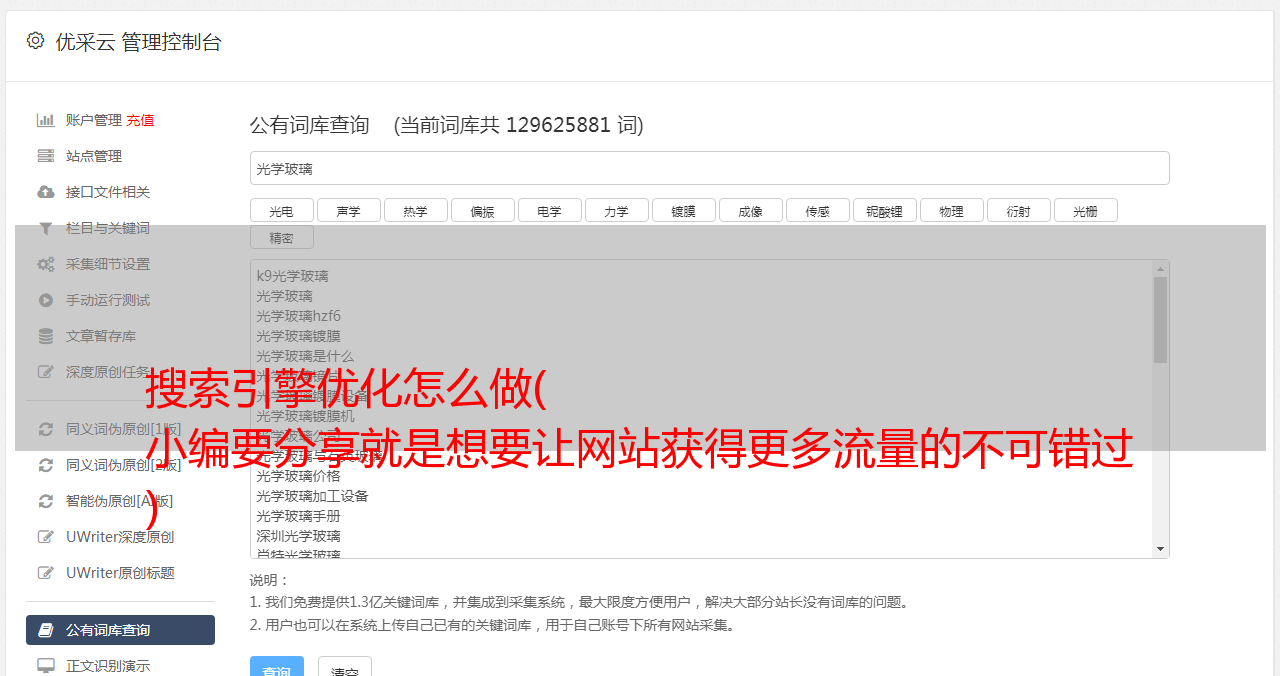This screenshot has height=676, width=1280.
Task: Click the keyword search field containing 光学玻璃
Action: coord(710,168)
